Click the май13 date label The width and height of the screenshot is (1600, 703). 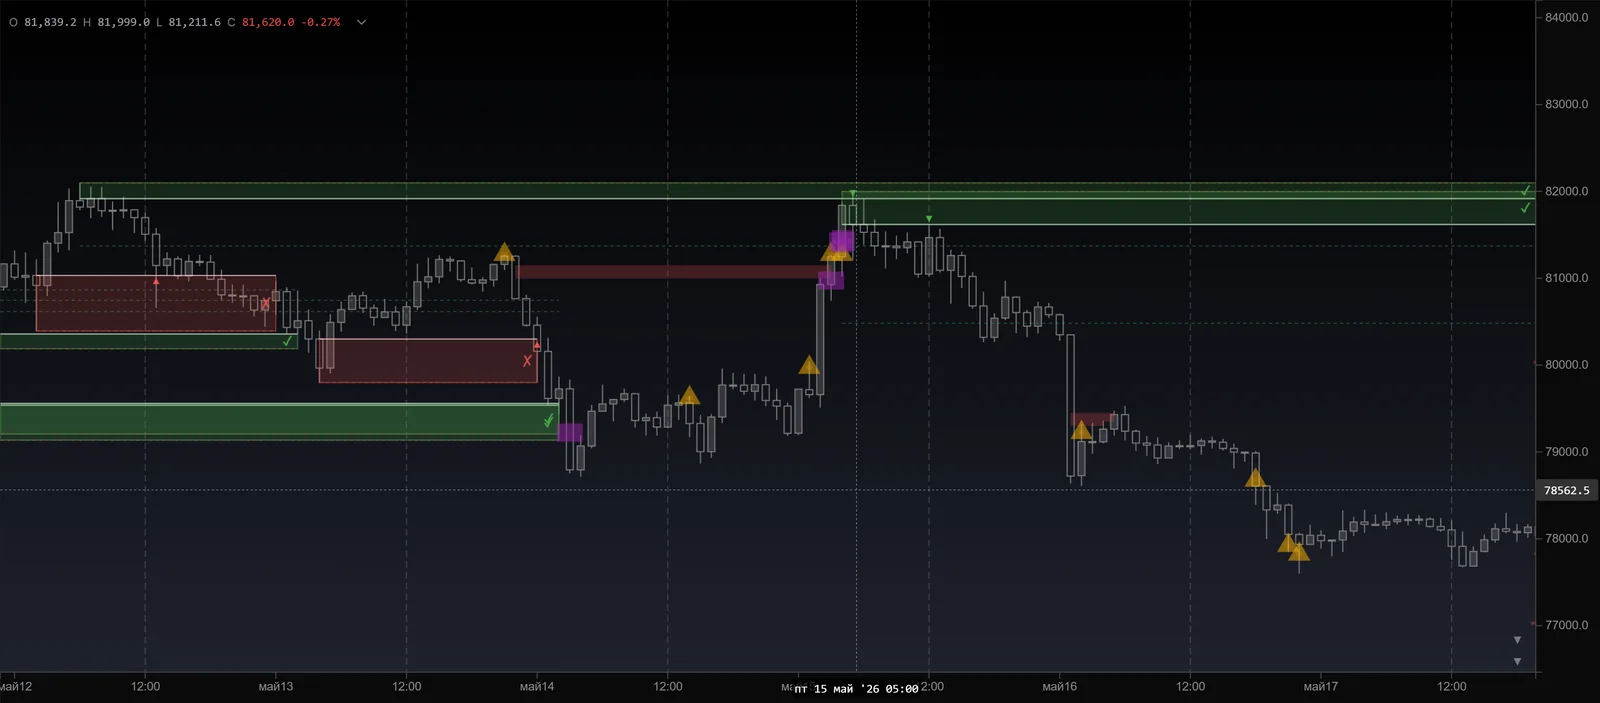pyautogui.click(x=276, y=687)
